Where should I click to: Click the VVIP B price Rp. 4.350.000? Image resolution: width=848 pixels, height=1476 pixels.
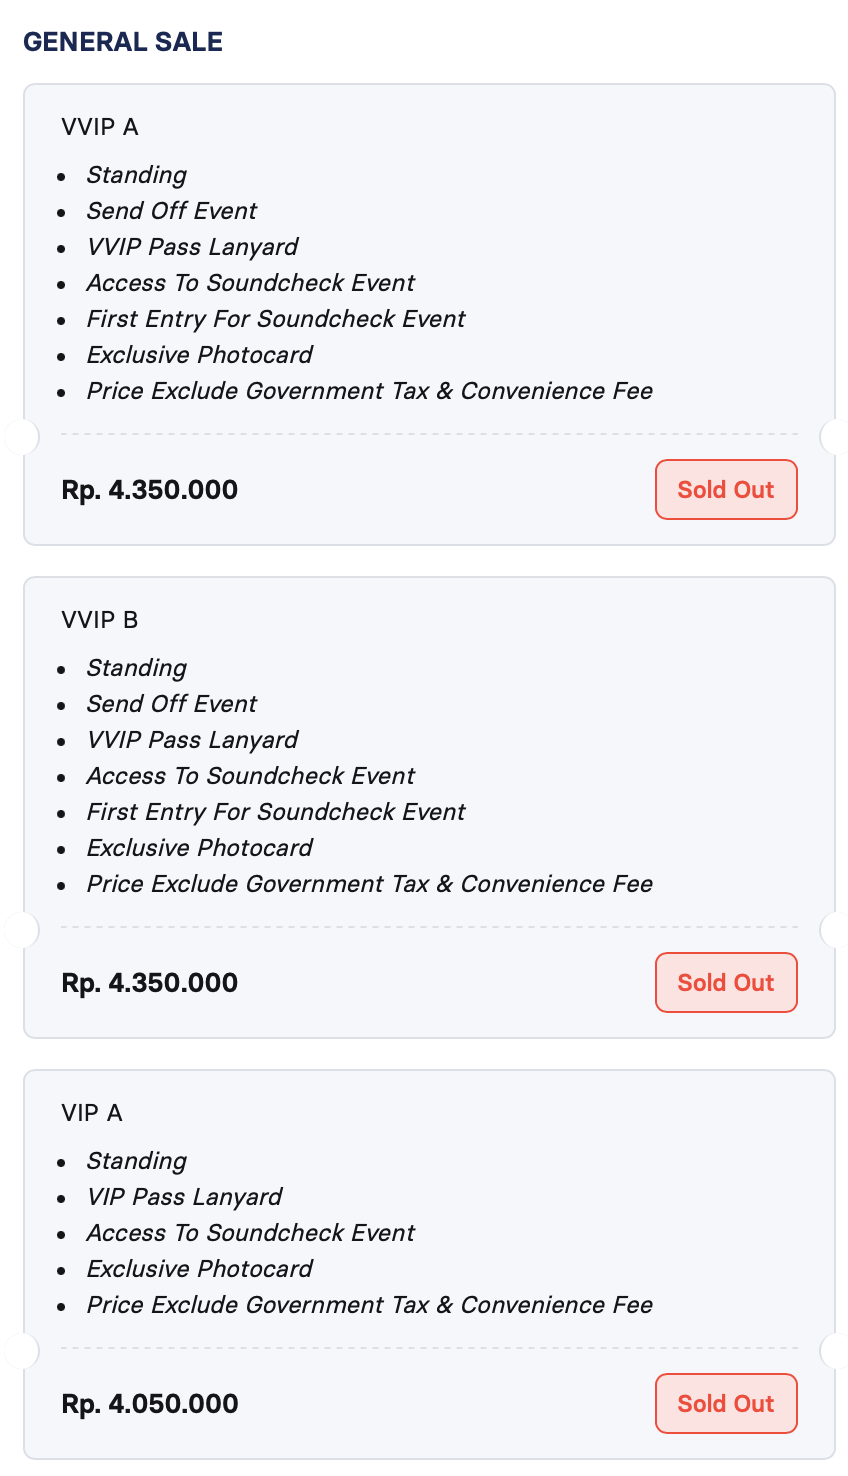150,983
